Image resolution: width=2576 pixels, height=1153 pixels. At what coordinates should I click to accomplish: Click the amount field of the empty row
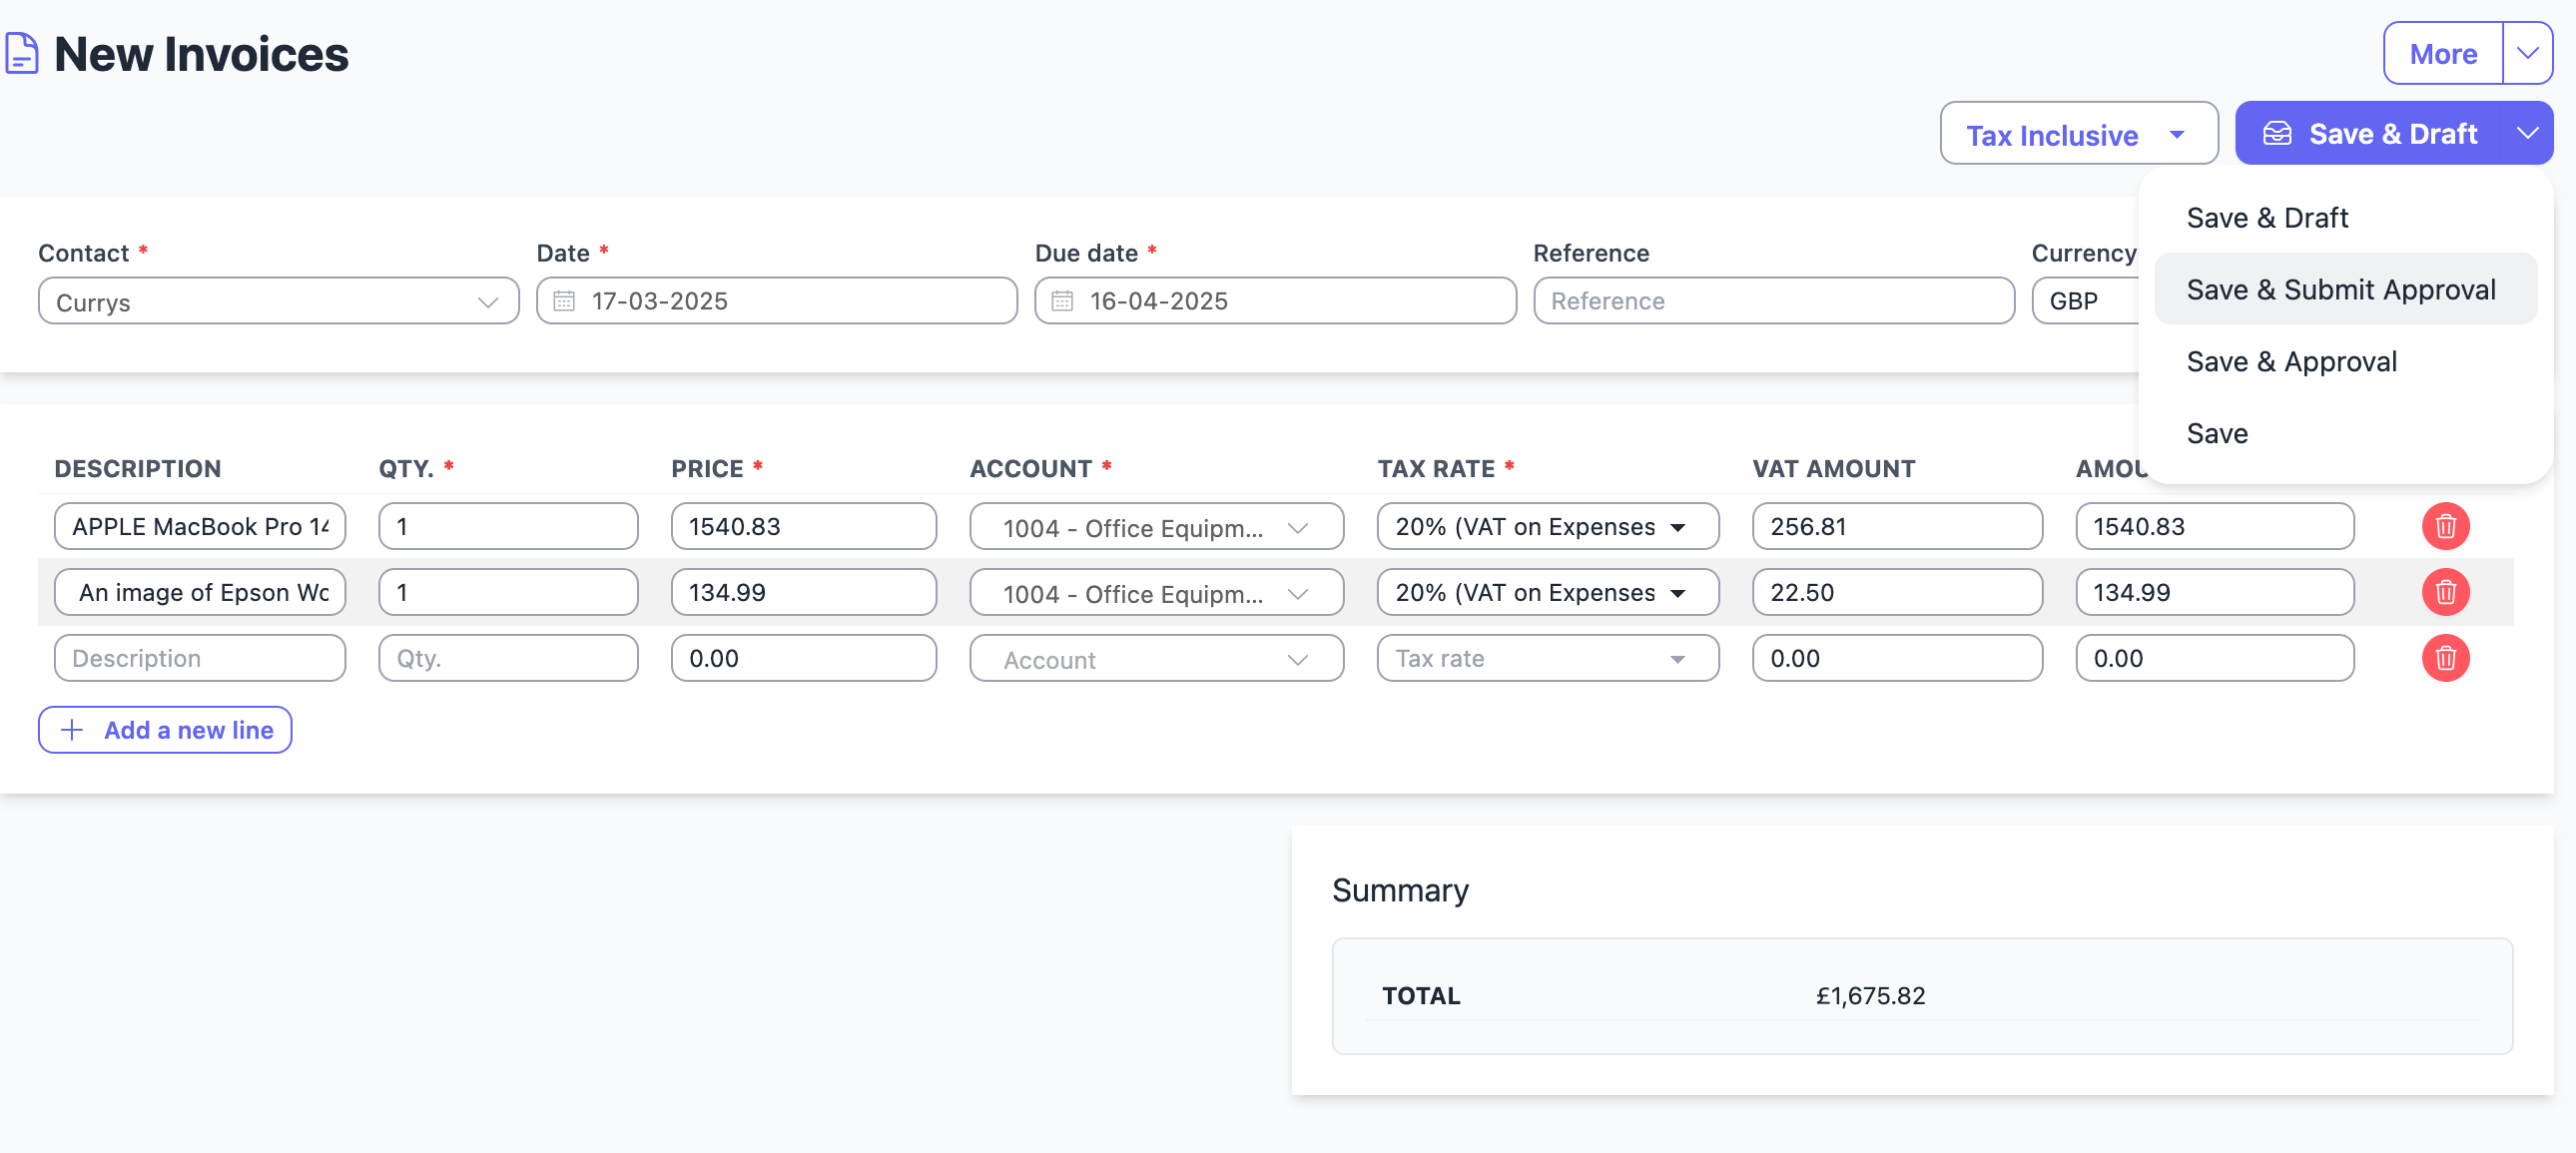(2214, 659)
